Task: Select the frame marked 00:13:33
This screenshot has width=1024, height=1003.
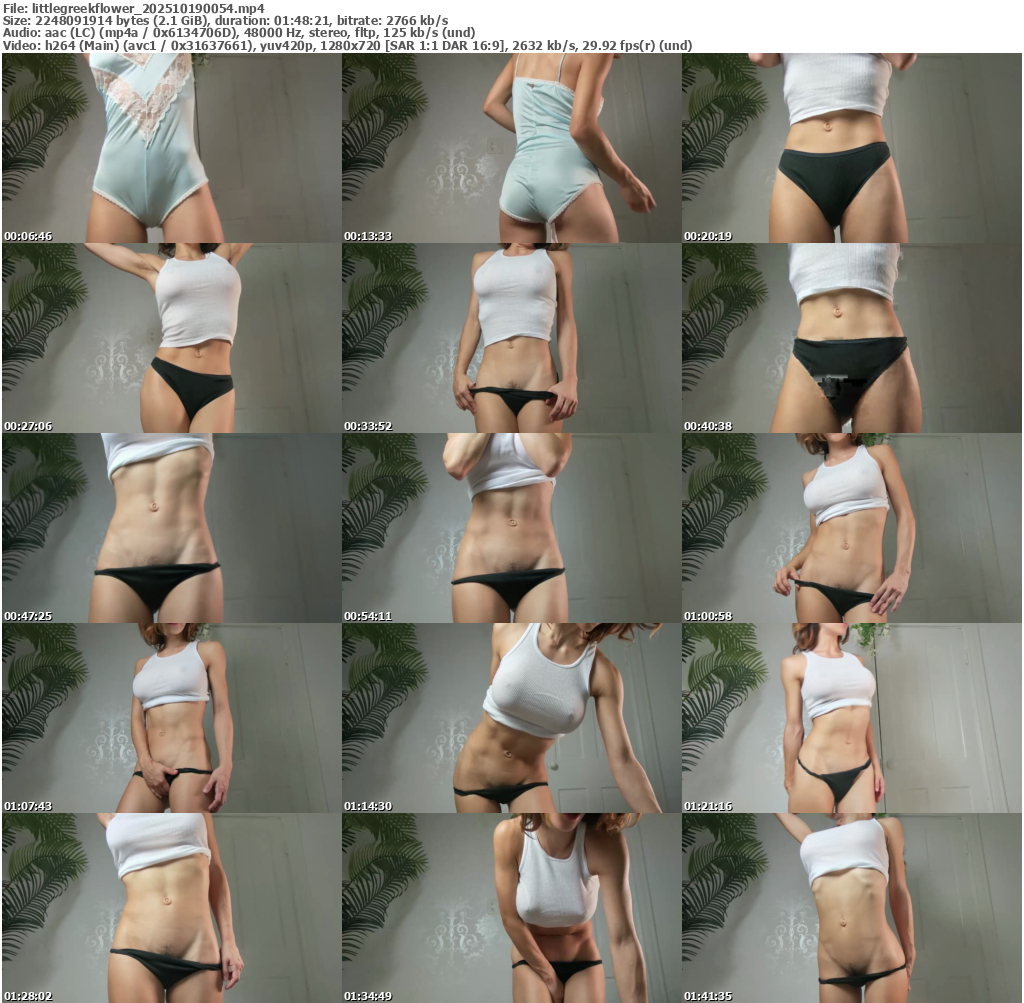Action: [511, 148]
